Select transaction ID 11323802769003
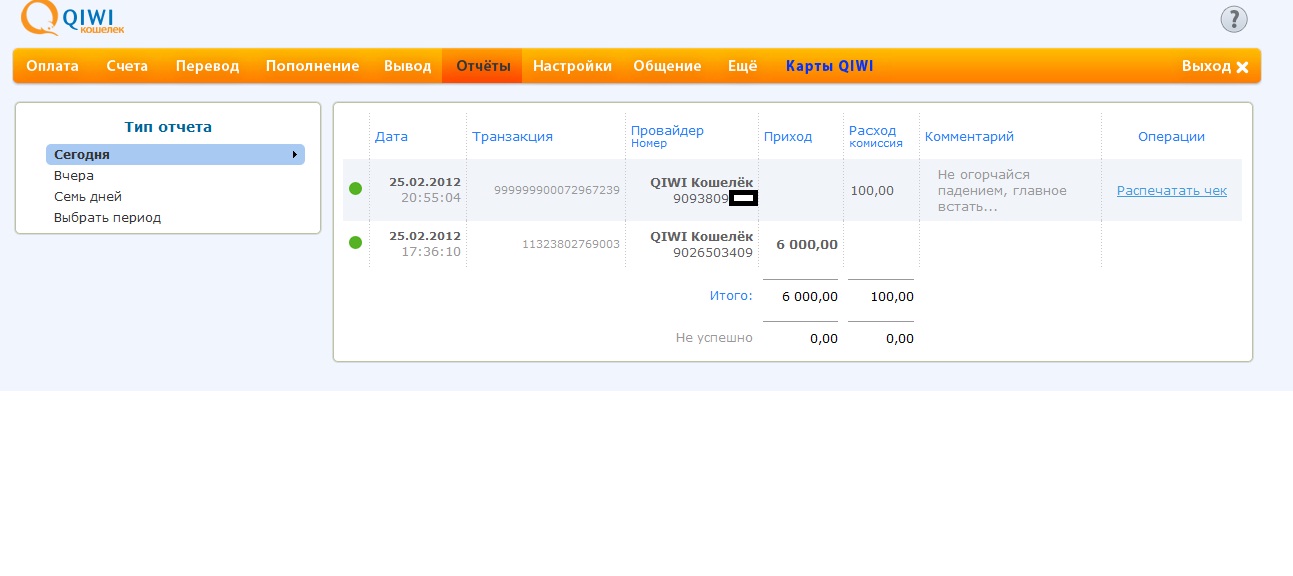The height and width of the screenshot is (576, 1293). [x=570, y=243]
